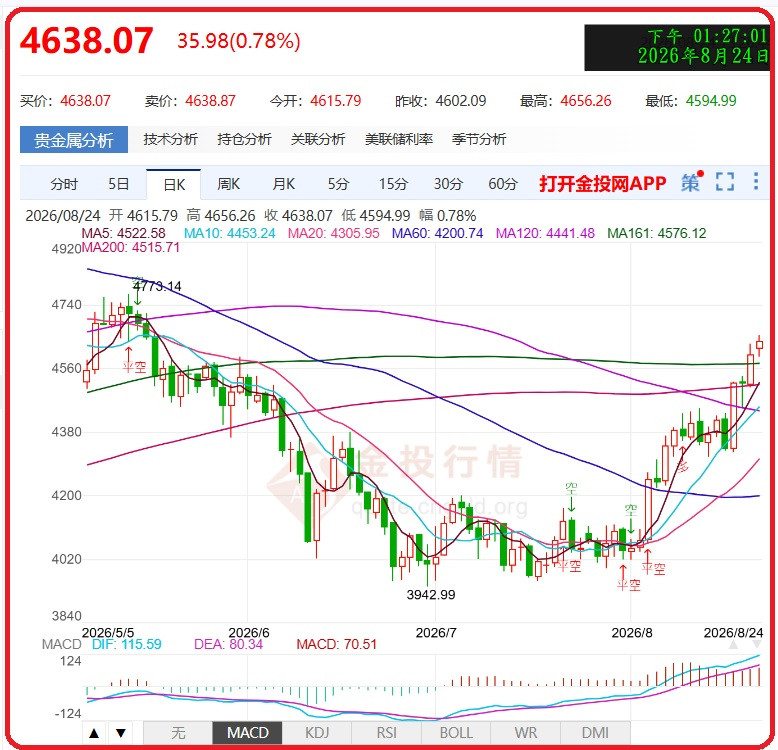This screenshot has width=778, height=750.
Task: Click the black up arrow below MACD panel
Action: click(94, 732)
